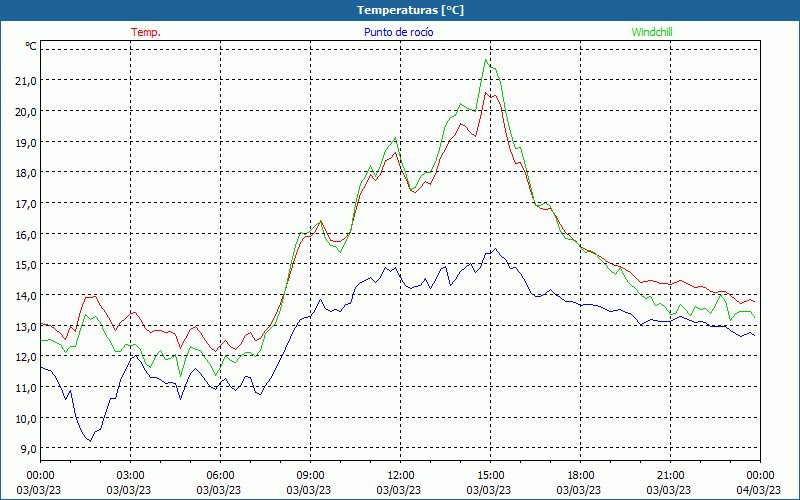Click the 'Temperaturas [°C]' chart title
The image size is (800, 500).
pyautogui.click(x=410, y=10)
